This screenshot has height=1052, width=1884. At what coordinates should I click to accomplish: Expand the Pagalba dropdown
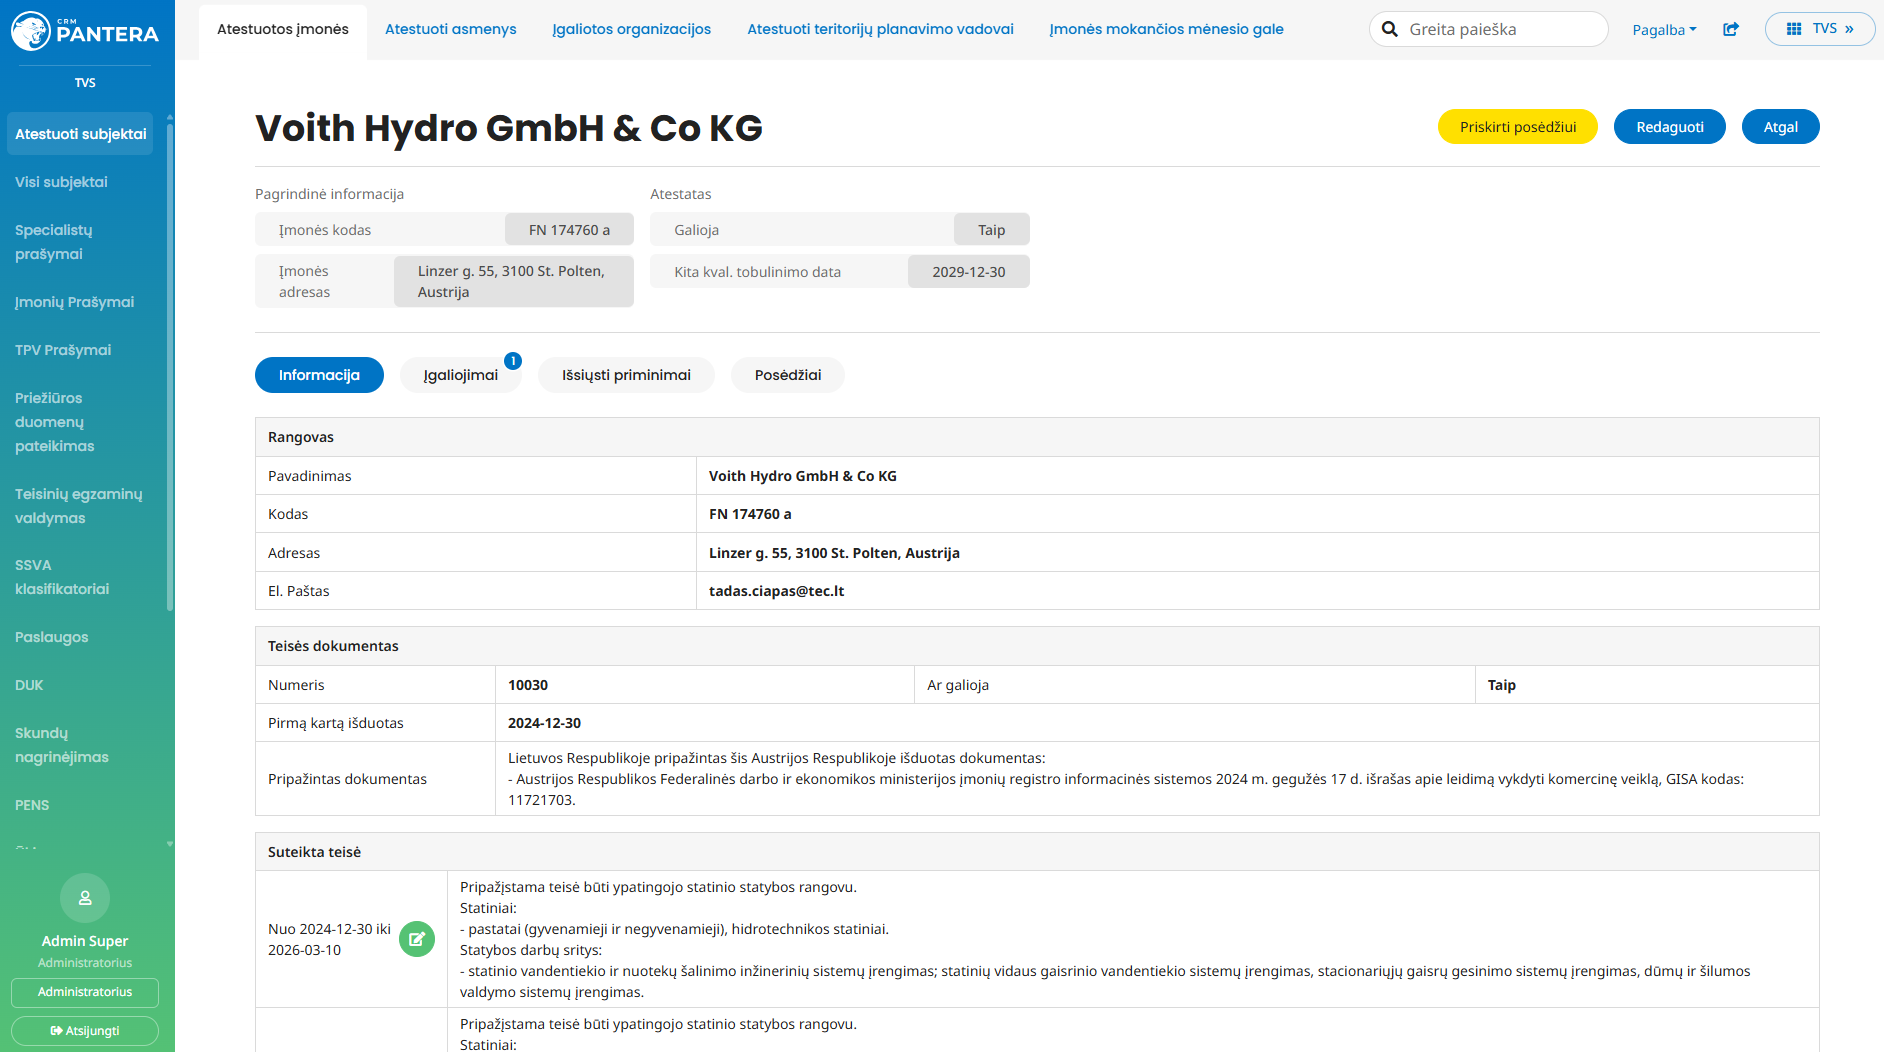(1664, 30)
